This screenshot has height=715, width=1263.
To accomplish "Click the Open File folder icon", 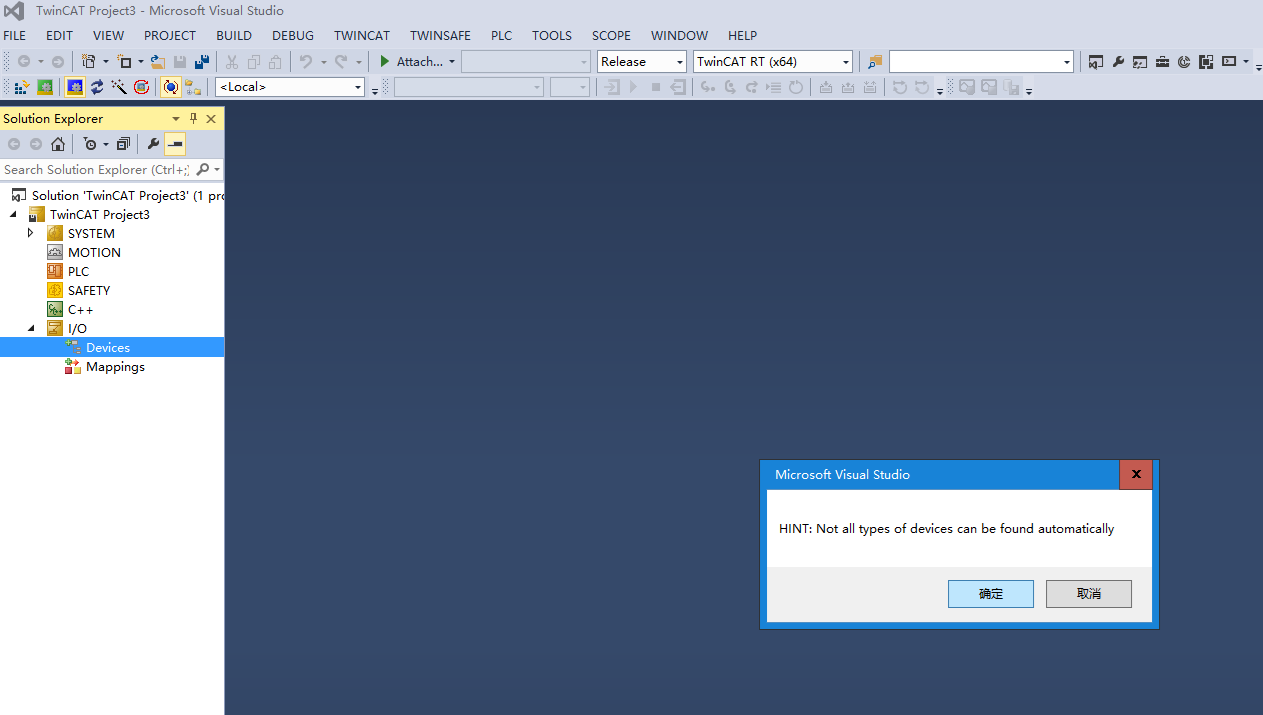I will click(158, 62).
